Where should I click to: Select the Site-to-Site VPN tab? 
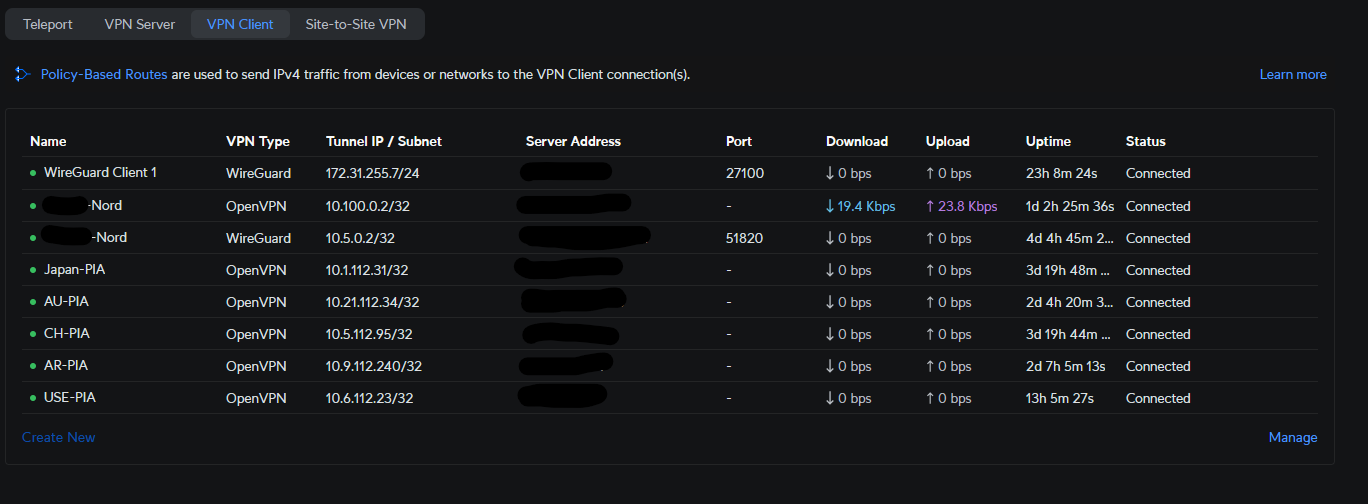point(356,24)
